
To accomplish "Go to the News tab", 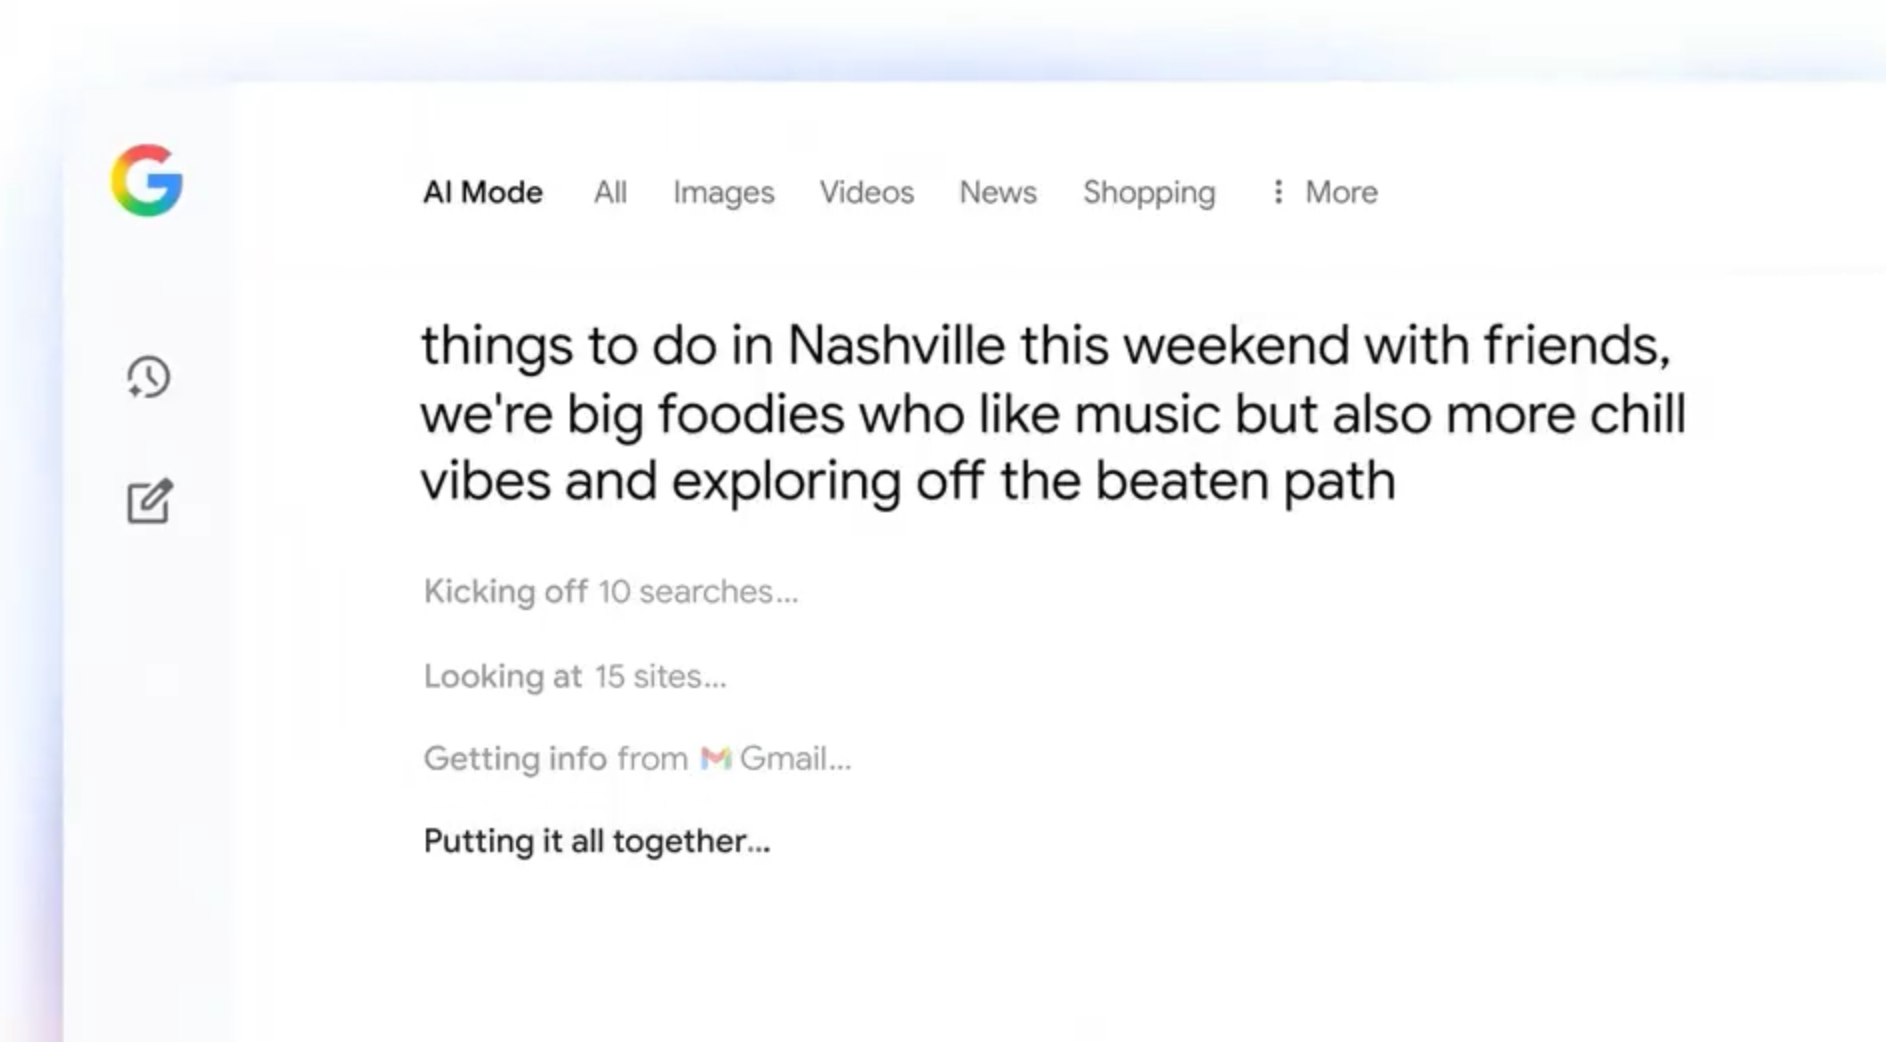I will pyautogui.click(x=997, y=192).
